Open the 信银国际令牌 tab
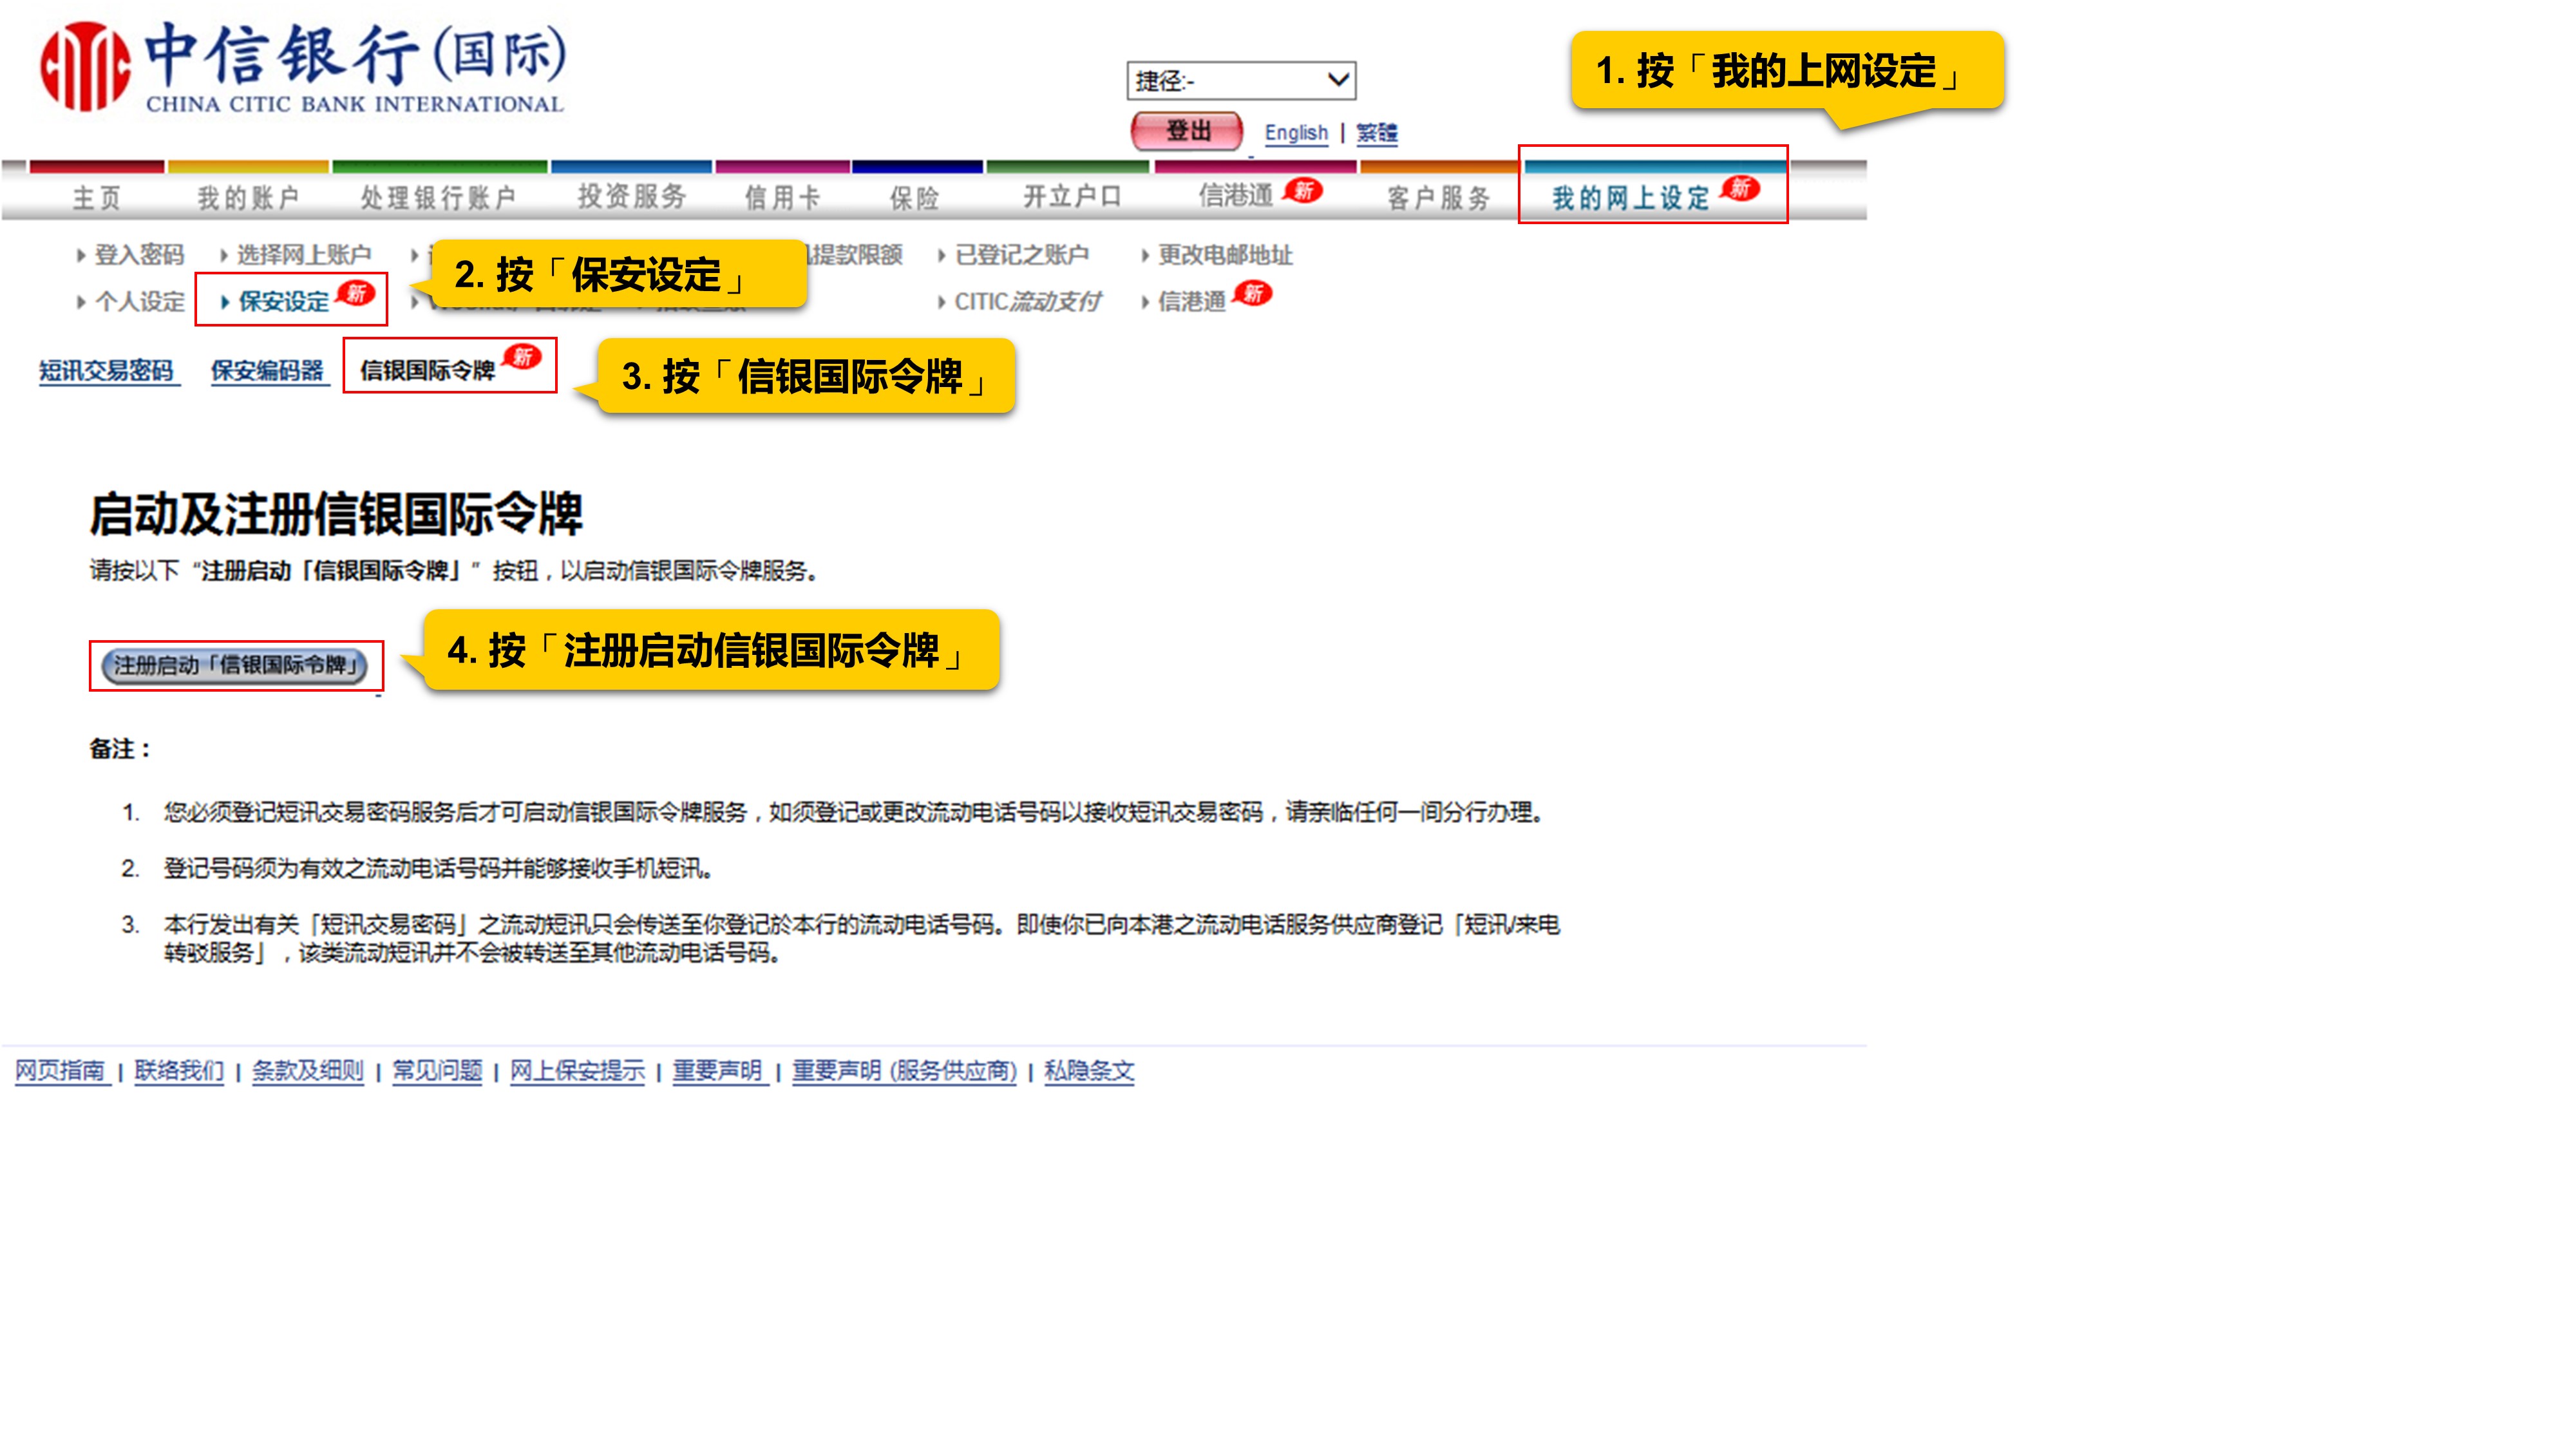The image size is (2576, 1449). [427, 371]
